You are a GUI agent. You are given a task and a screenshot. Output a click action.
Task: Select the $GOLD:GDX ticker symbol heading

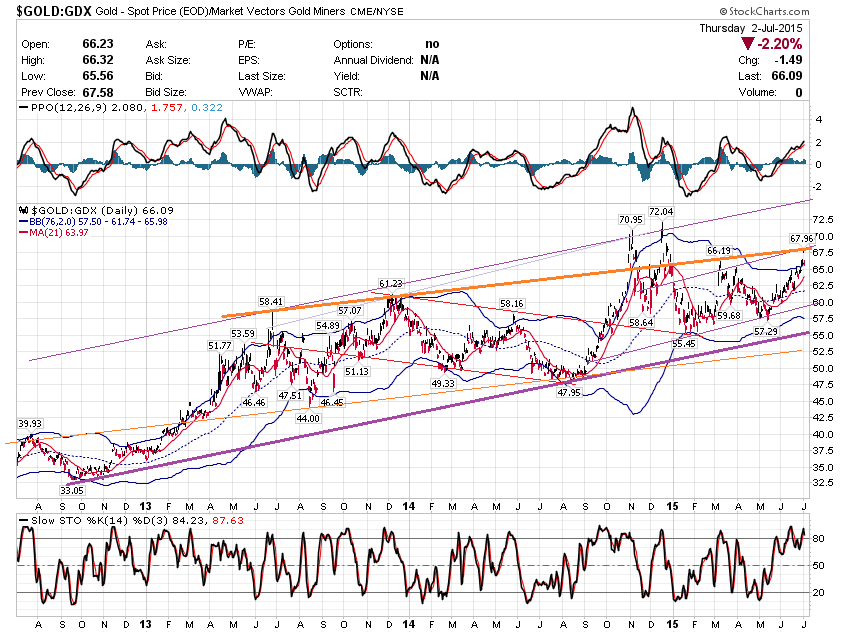54,10
